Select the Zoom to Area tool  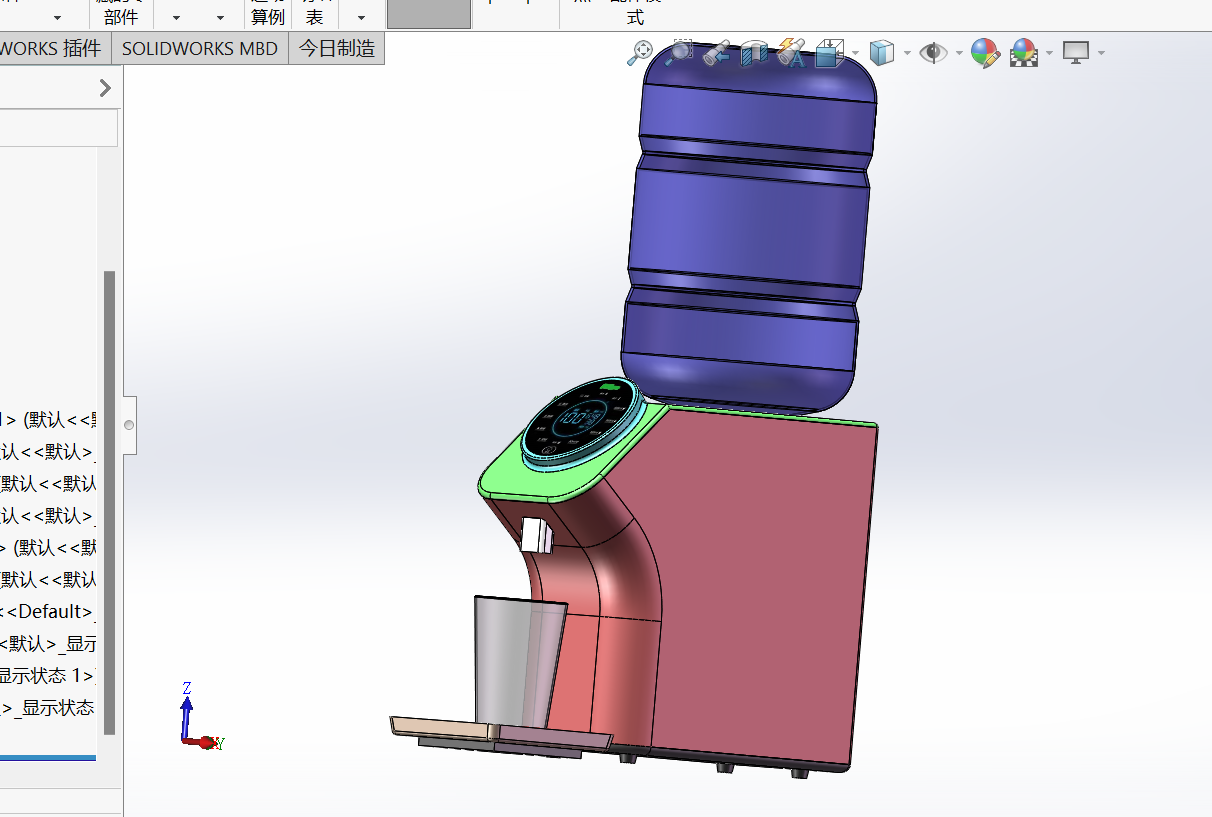click(679, 53)
